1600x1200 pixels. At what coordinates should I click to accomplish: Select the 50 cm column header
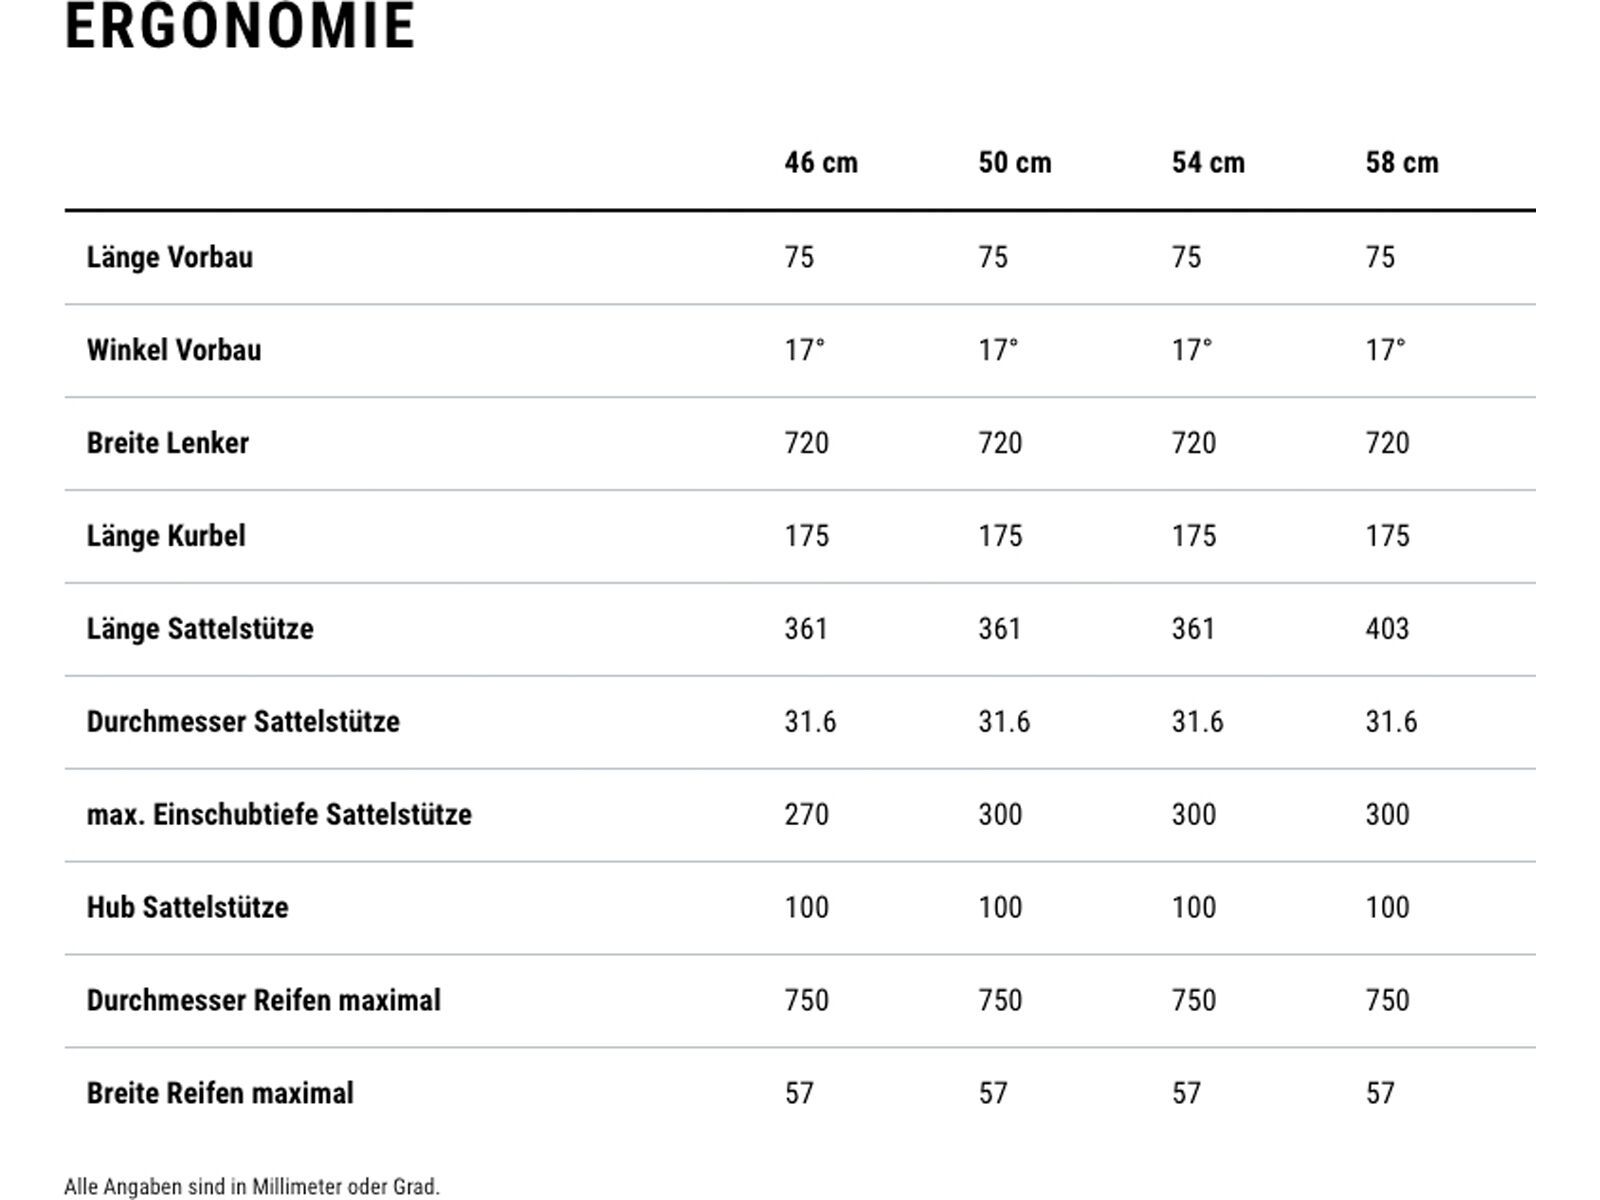tap(1015, 163)
